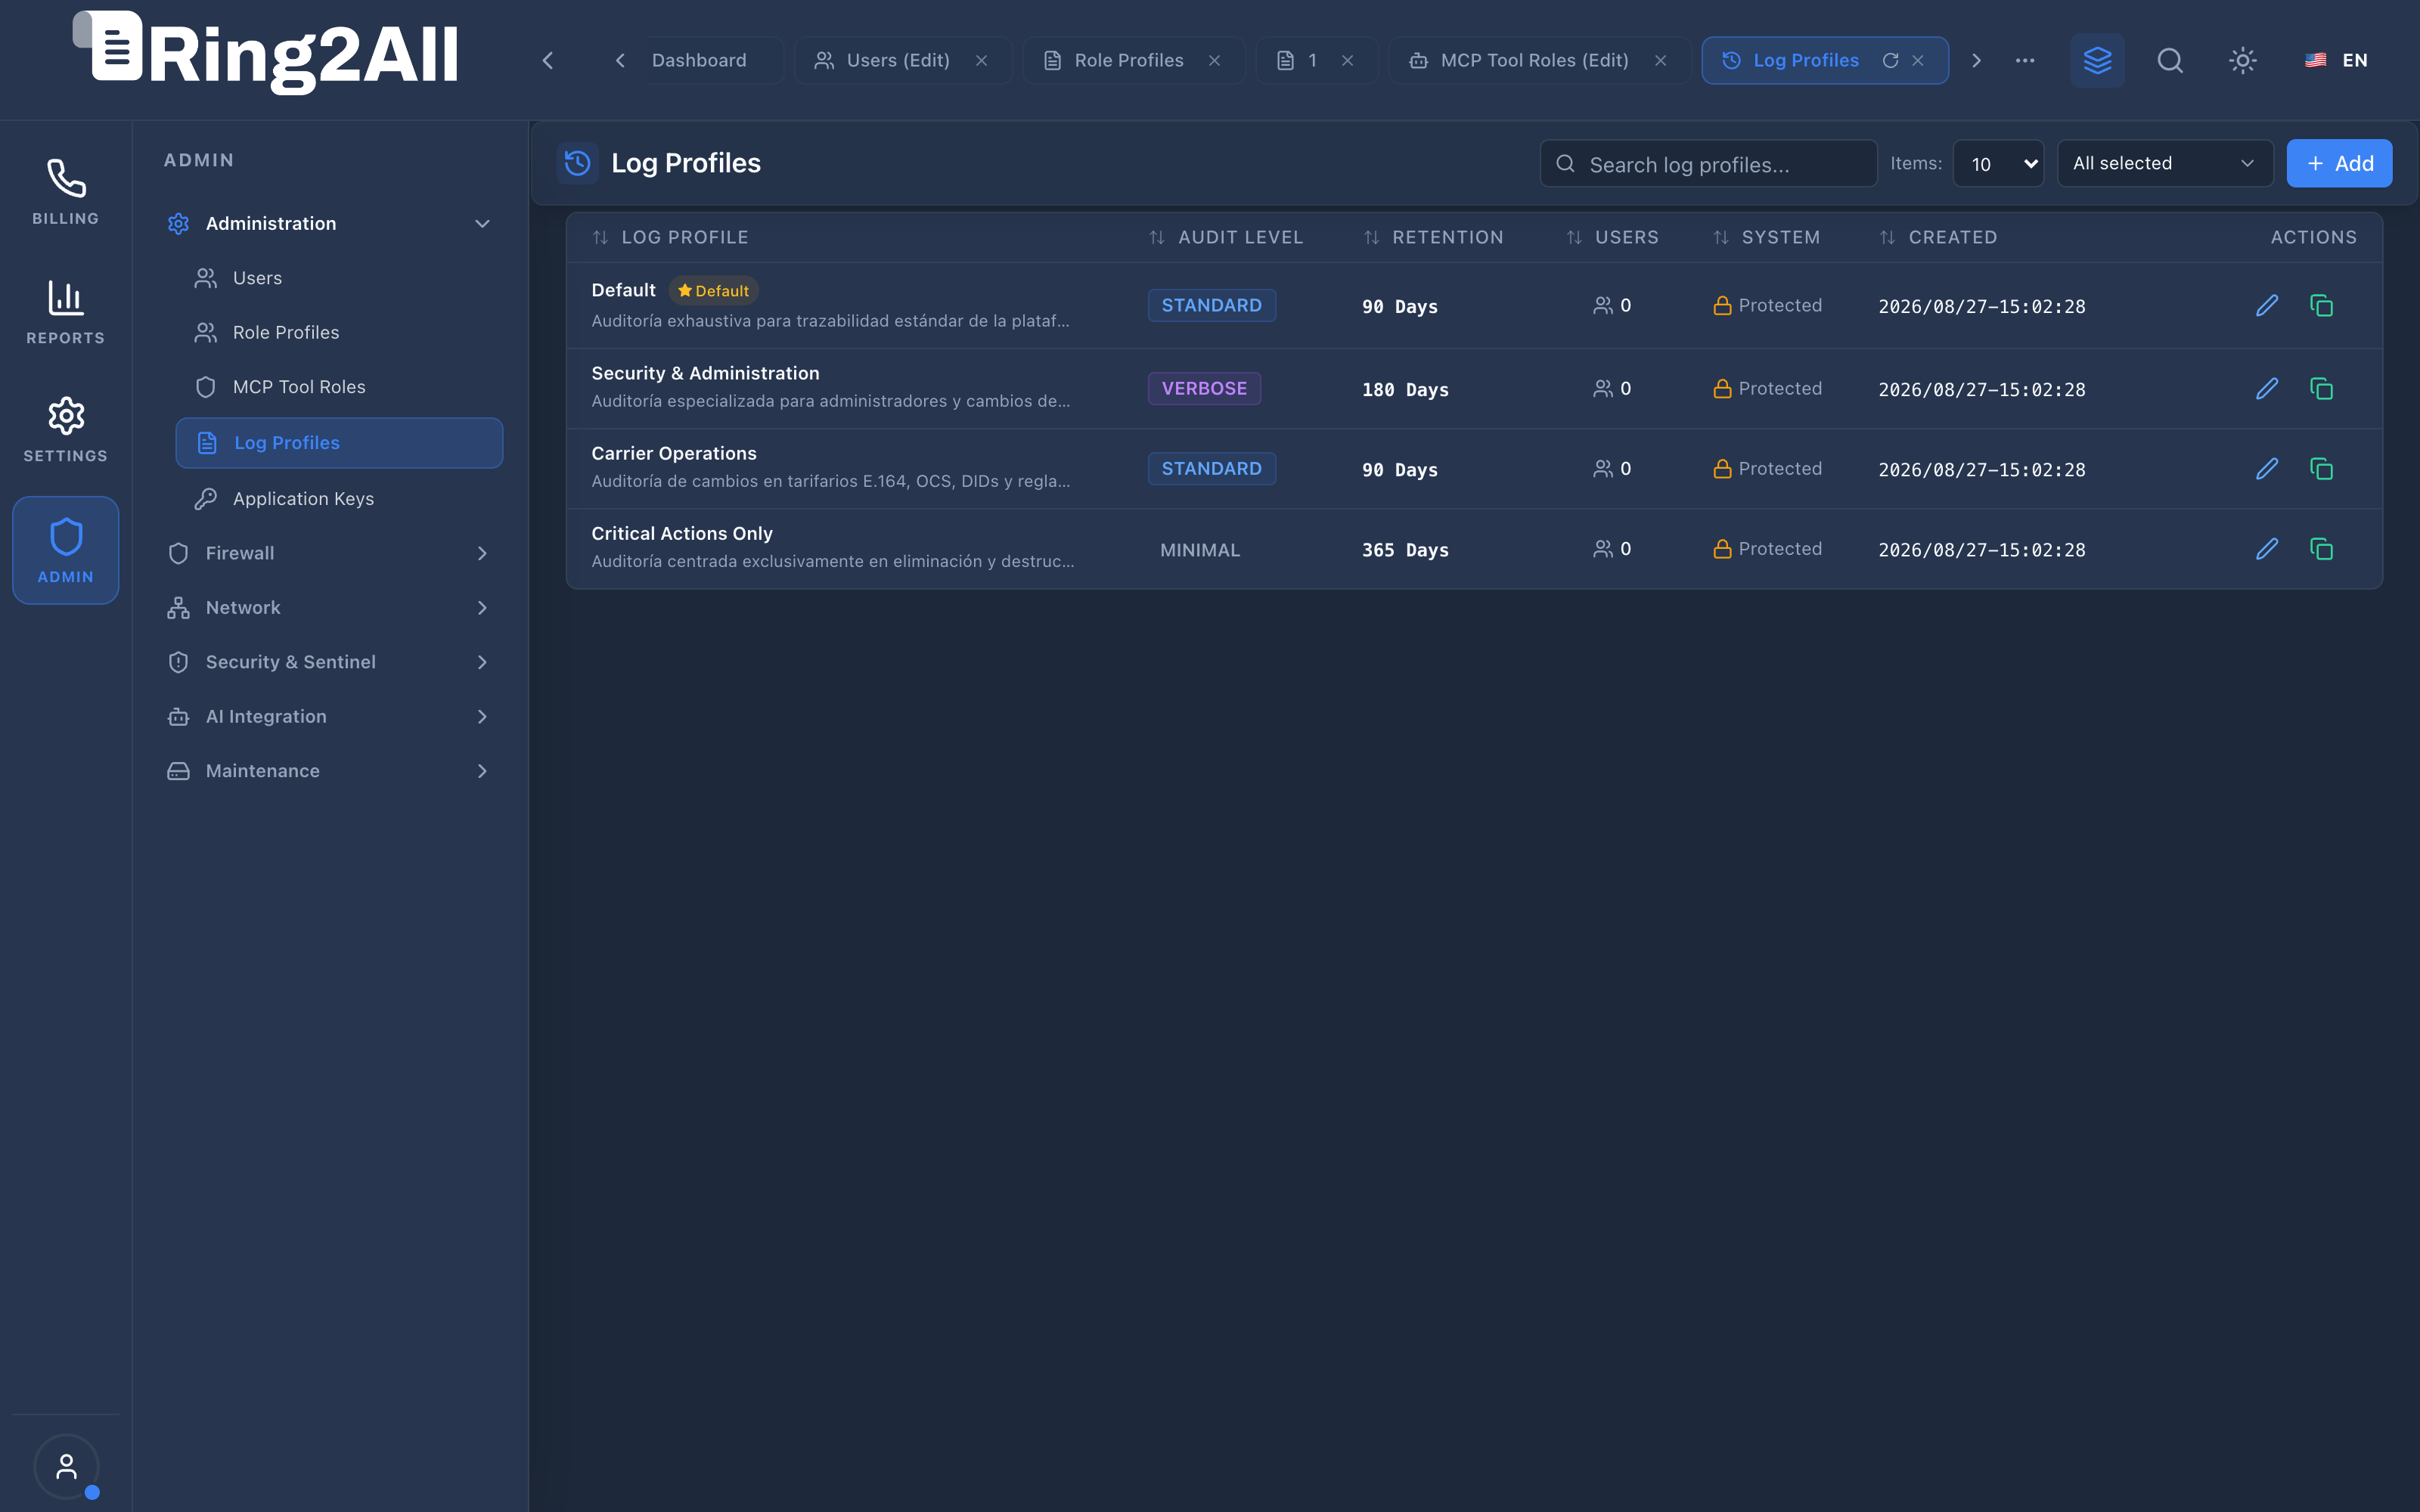
Task: Duplicate the Carrier Operations profile
Action: pyautogui.click(x=2321, y=468)
